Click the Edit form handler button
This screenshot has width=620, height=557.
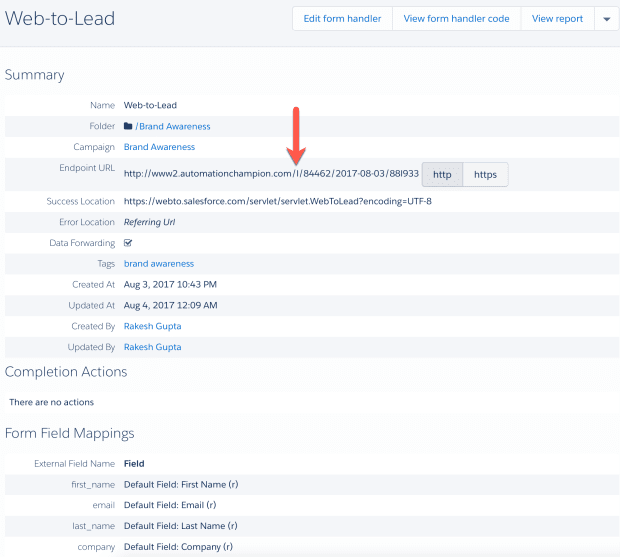pos(342,19)
